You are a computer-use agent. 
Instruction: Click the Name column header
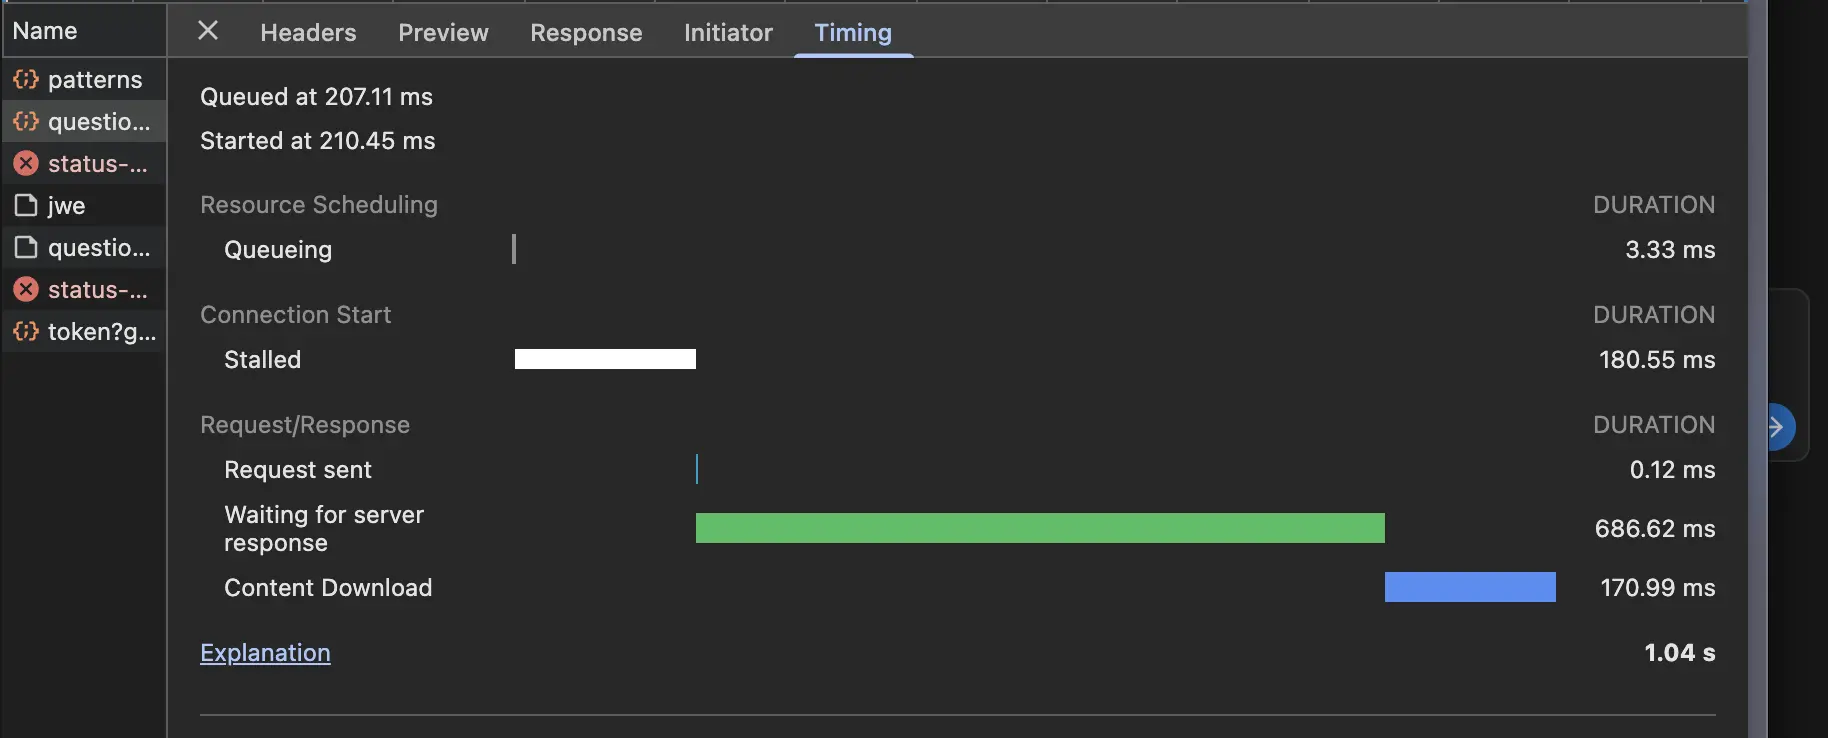(45, 31)
